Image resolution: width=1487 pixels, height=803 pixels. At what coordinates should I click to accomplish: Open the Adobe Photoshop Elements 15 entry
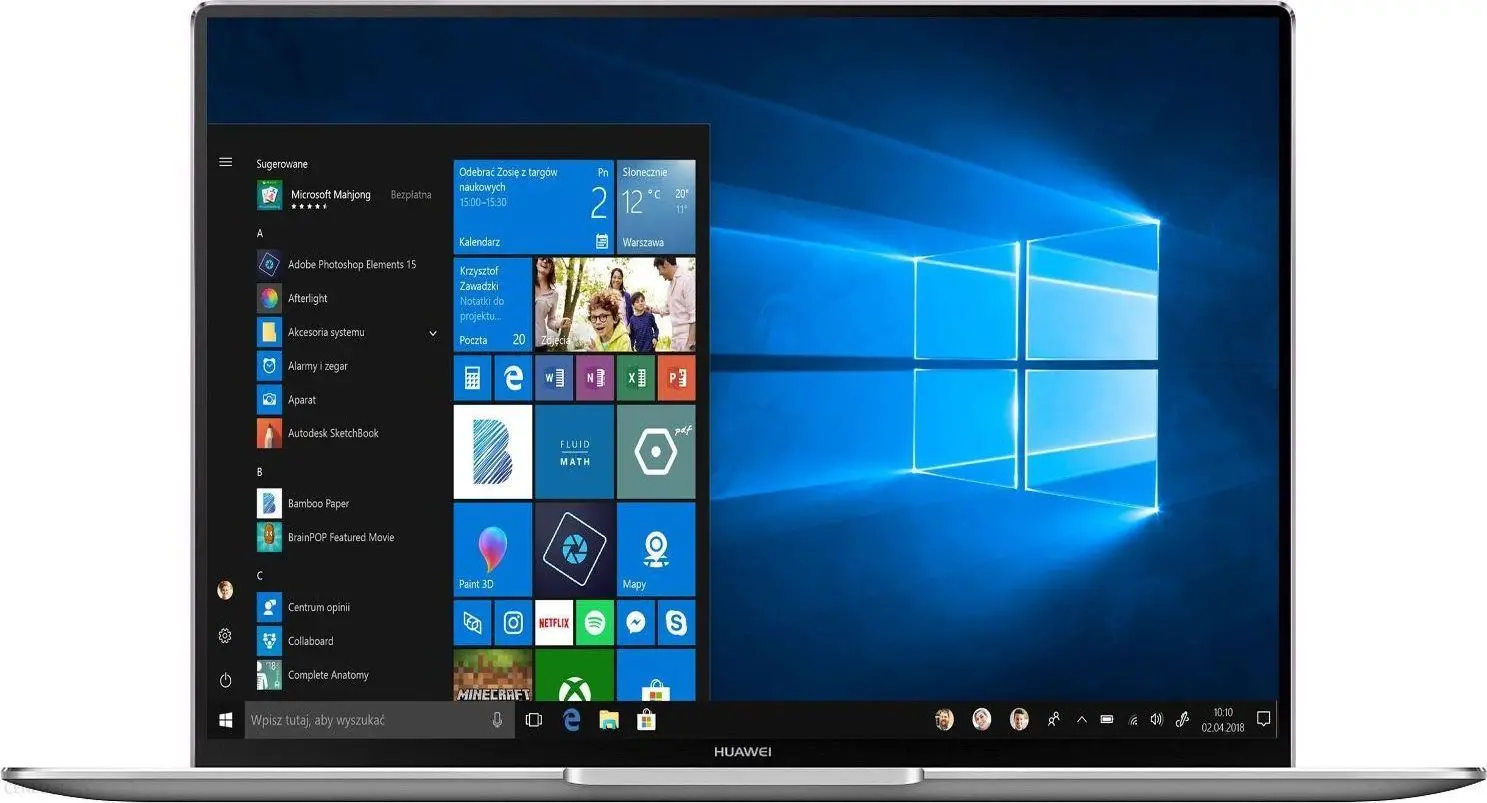351,265
